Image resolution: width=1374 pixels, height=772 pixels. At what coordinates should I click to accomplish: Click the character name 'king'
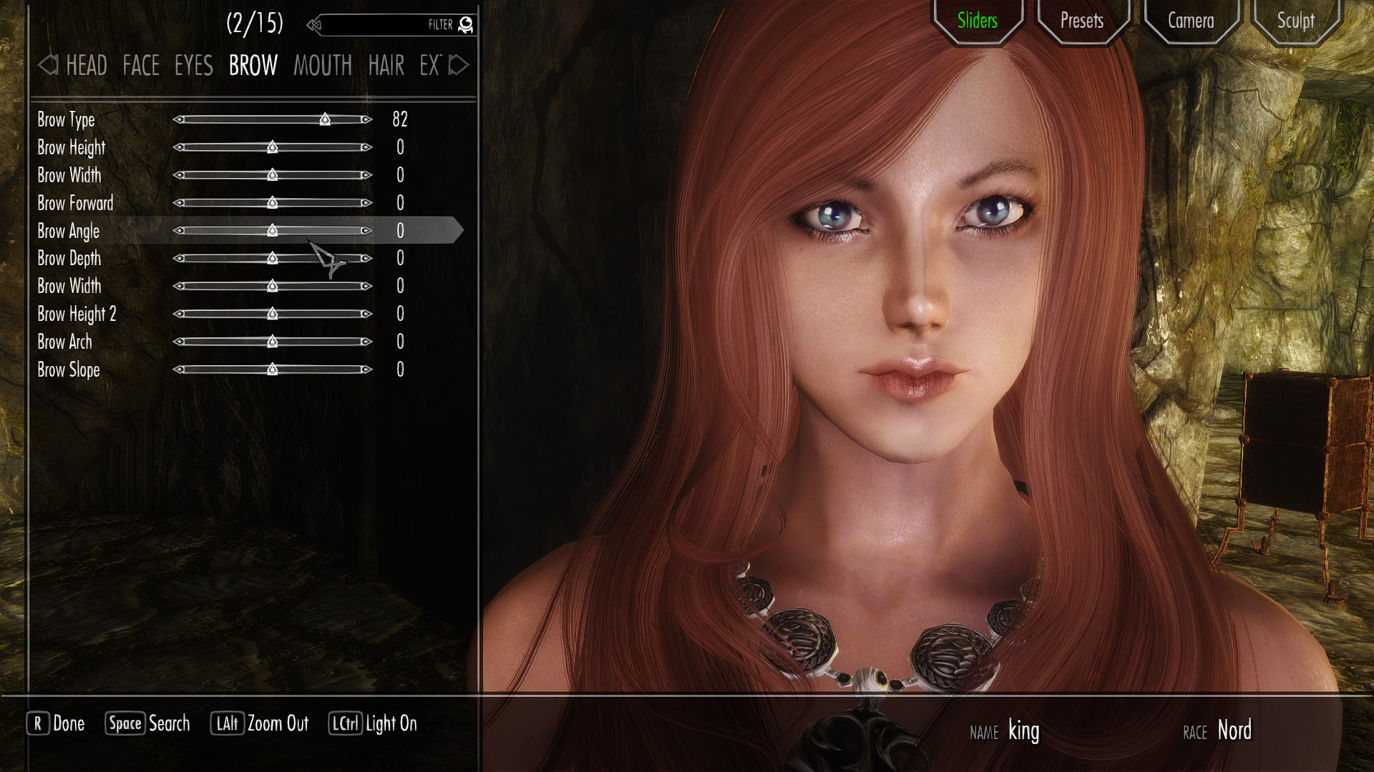point(1023,731)
